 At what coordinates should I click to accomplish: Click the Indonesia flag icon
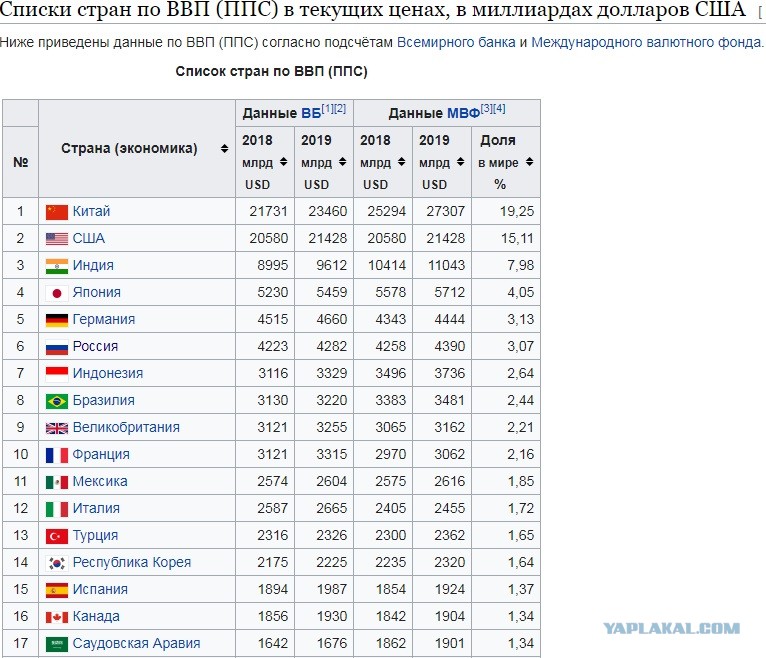click(x=57, y=374)
